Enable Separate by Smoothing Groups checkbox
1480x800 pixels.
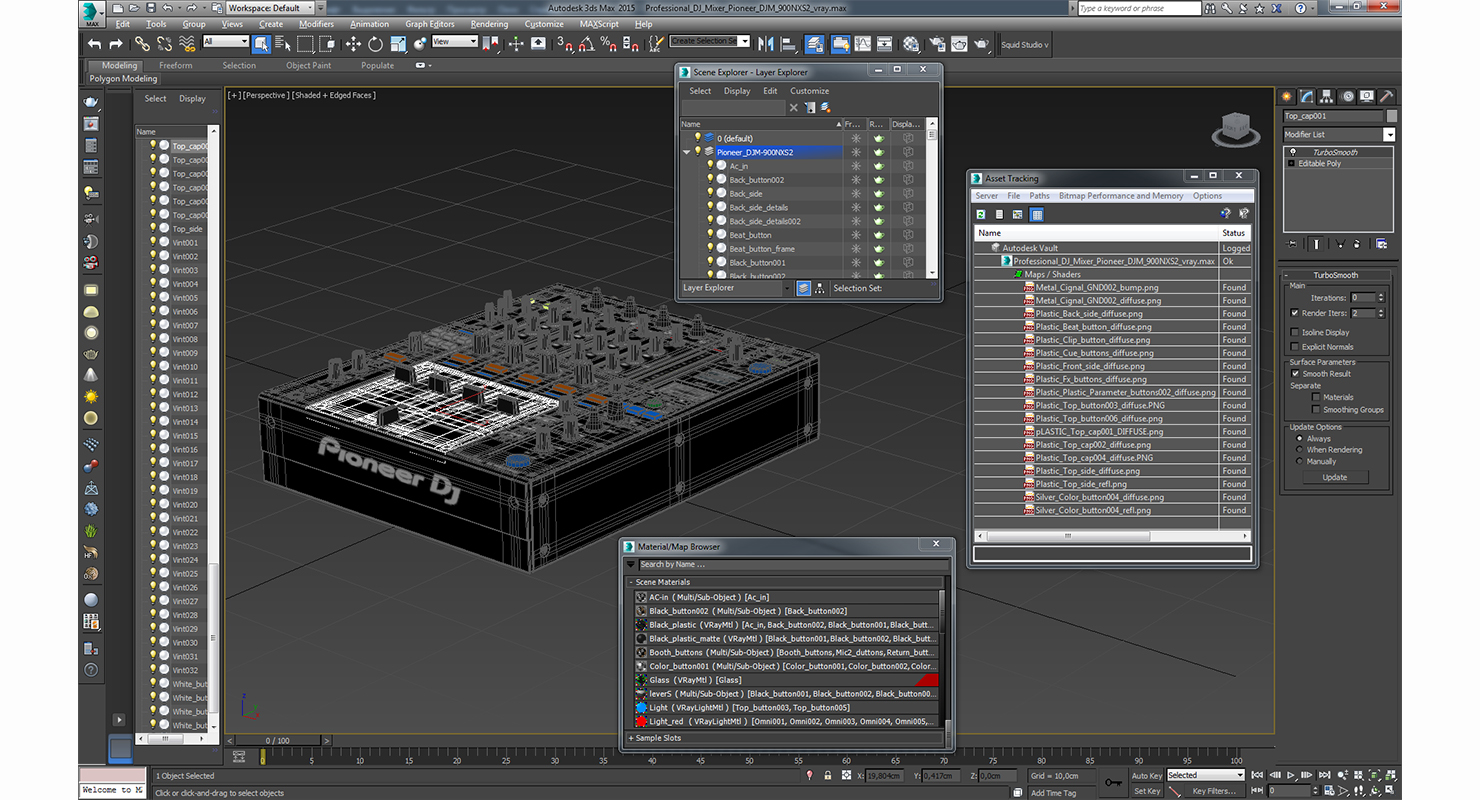(x=1315, y=409)
